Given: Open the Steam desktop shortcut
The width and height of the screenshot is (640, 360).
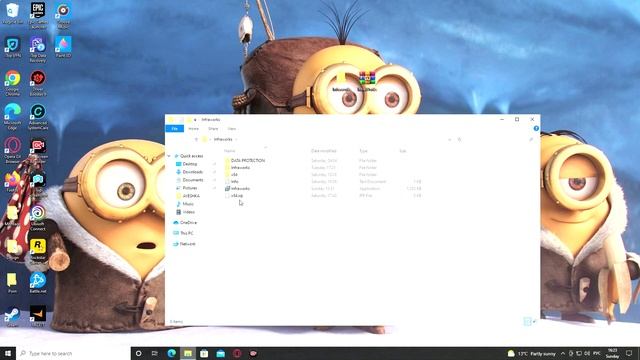Looking at the screenshot, I should 13,317.
